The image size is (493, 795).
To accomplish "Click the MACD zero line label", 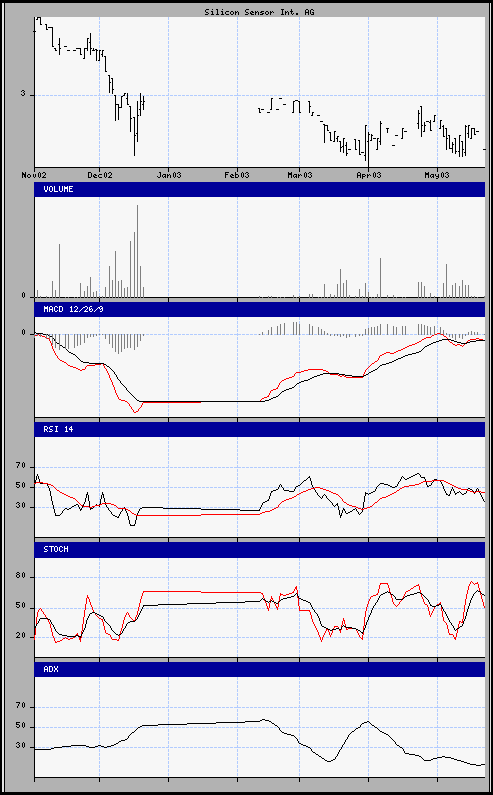I will pos(23,333).
